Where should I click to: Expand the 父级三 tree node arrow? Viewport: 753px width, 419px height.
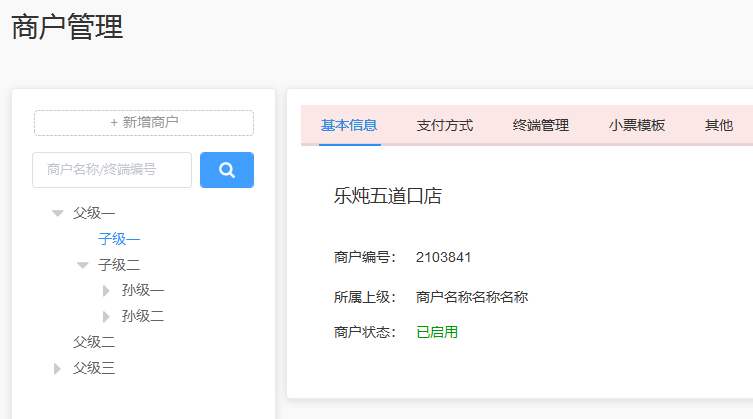(58, 369)
